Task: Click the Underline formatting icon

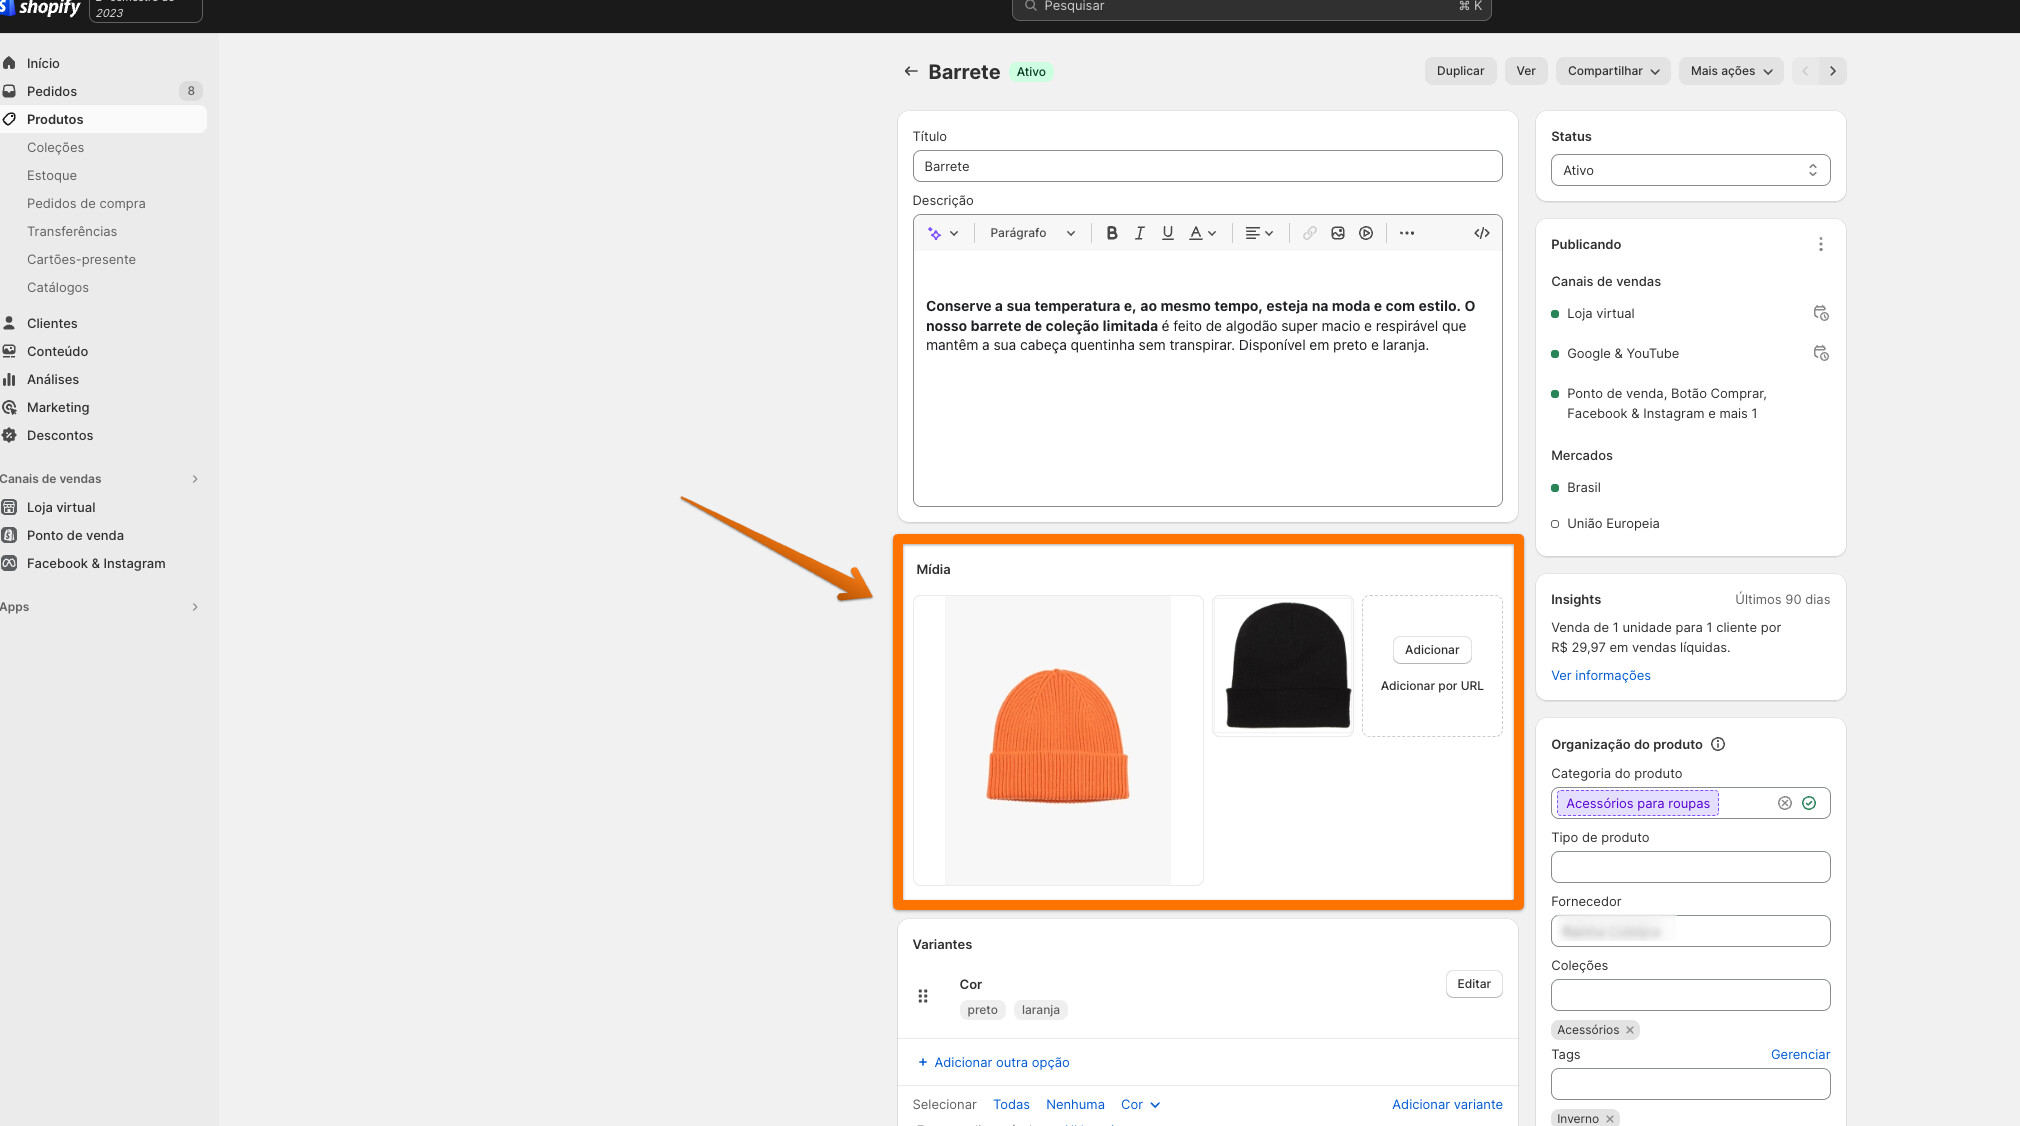Action: [x=1167, y=233]
